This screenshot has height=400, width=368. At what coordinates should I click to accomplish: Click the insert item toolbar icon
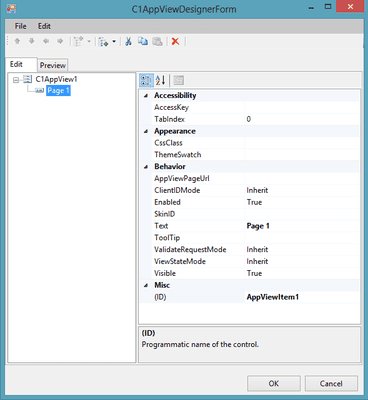click(x=78, y=41)
